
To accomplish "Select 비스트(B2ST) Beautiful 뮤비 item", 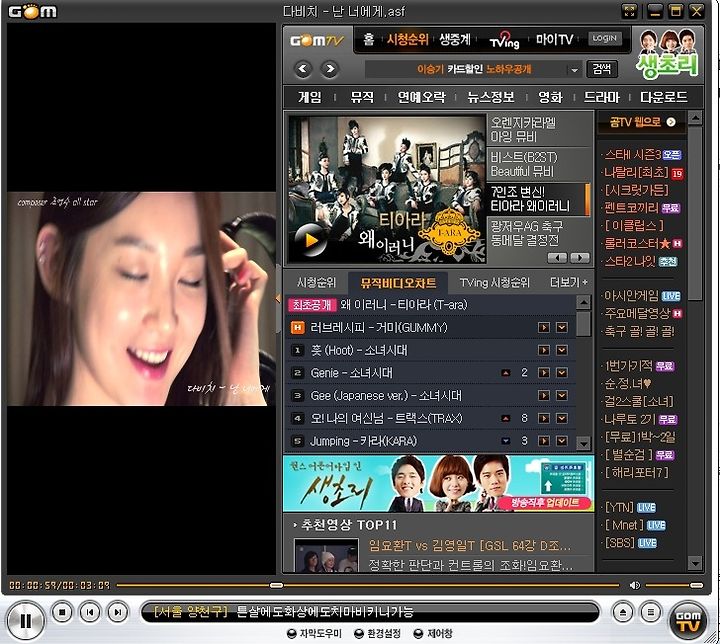I will 538,164.
